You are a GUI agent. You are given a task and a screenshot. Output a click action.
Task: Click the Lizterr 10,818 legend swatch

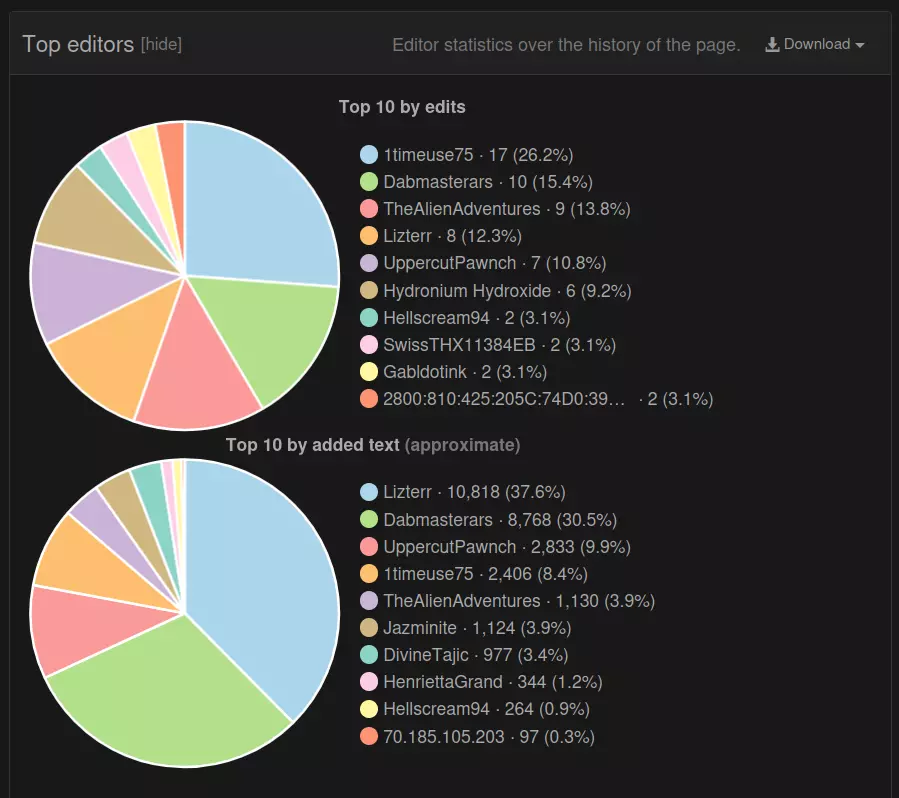point(369,492)
